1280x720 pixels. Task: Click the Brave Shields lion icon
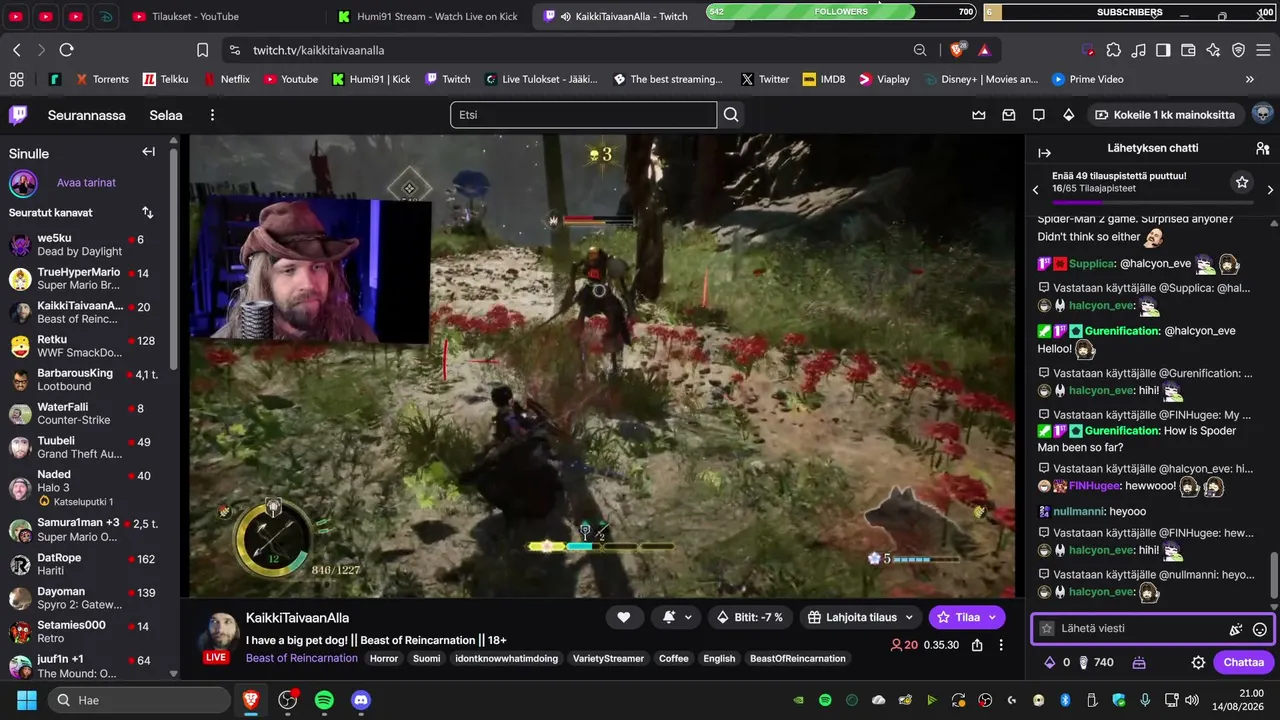click(x=958, y=50)
